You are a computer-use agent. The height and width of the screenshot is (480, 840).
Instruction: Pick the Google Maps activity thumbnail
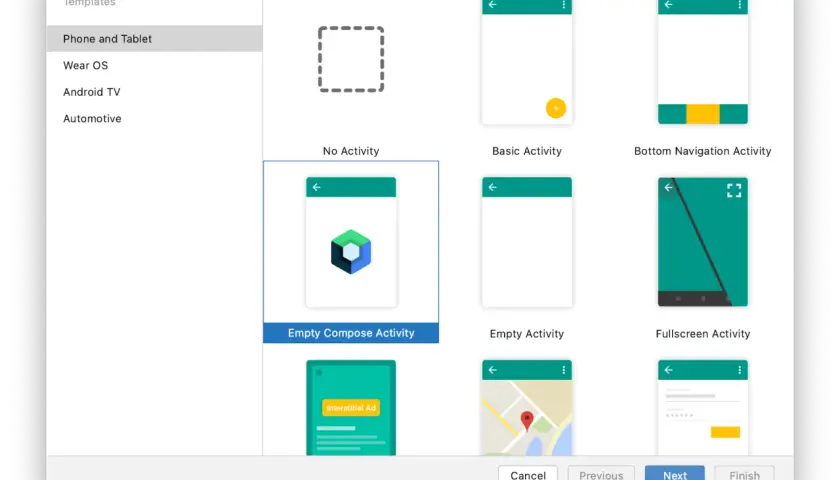[x=527, y=408]
